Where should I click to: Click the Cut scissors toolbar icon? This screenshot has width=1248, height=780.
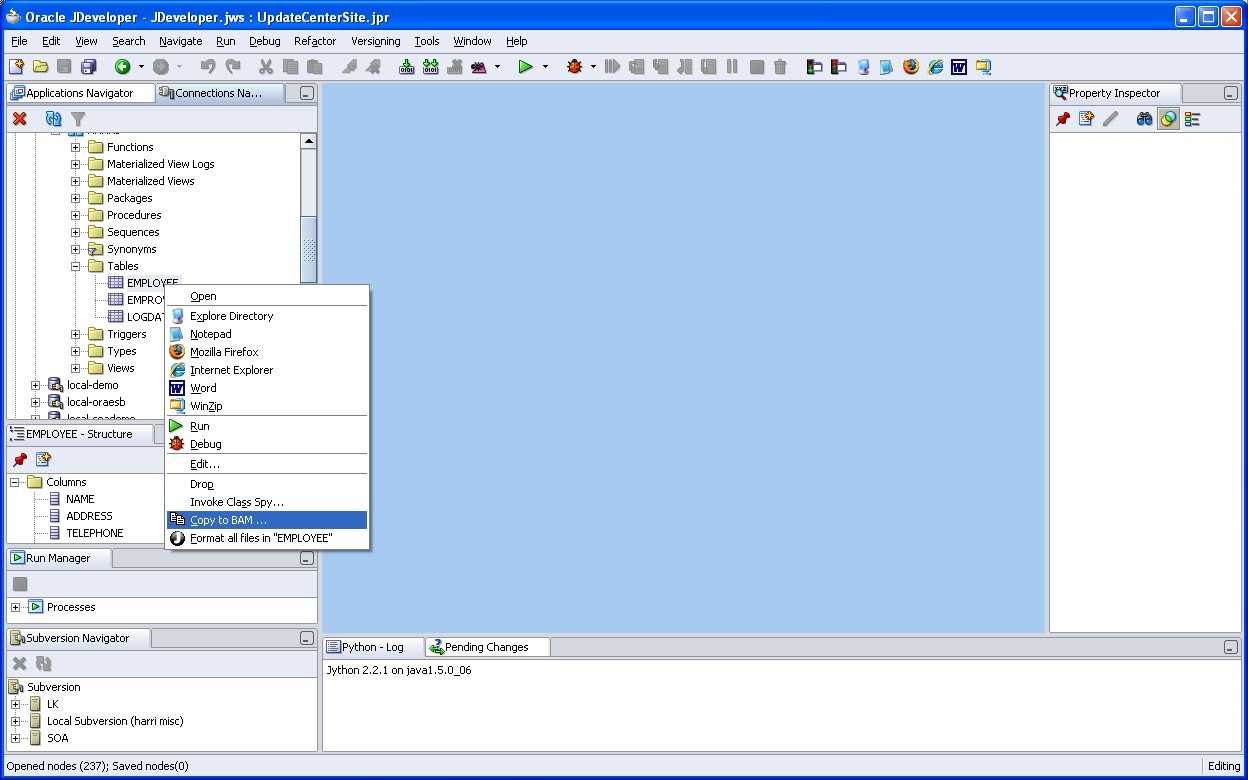click(266, 67)
